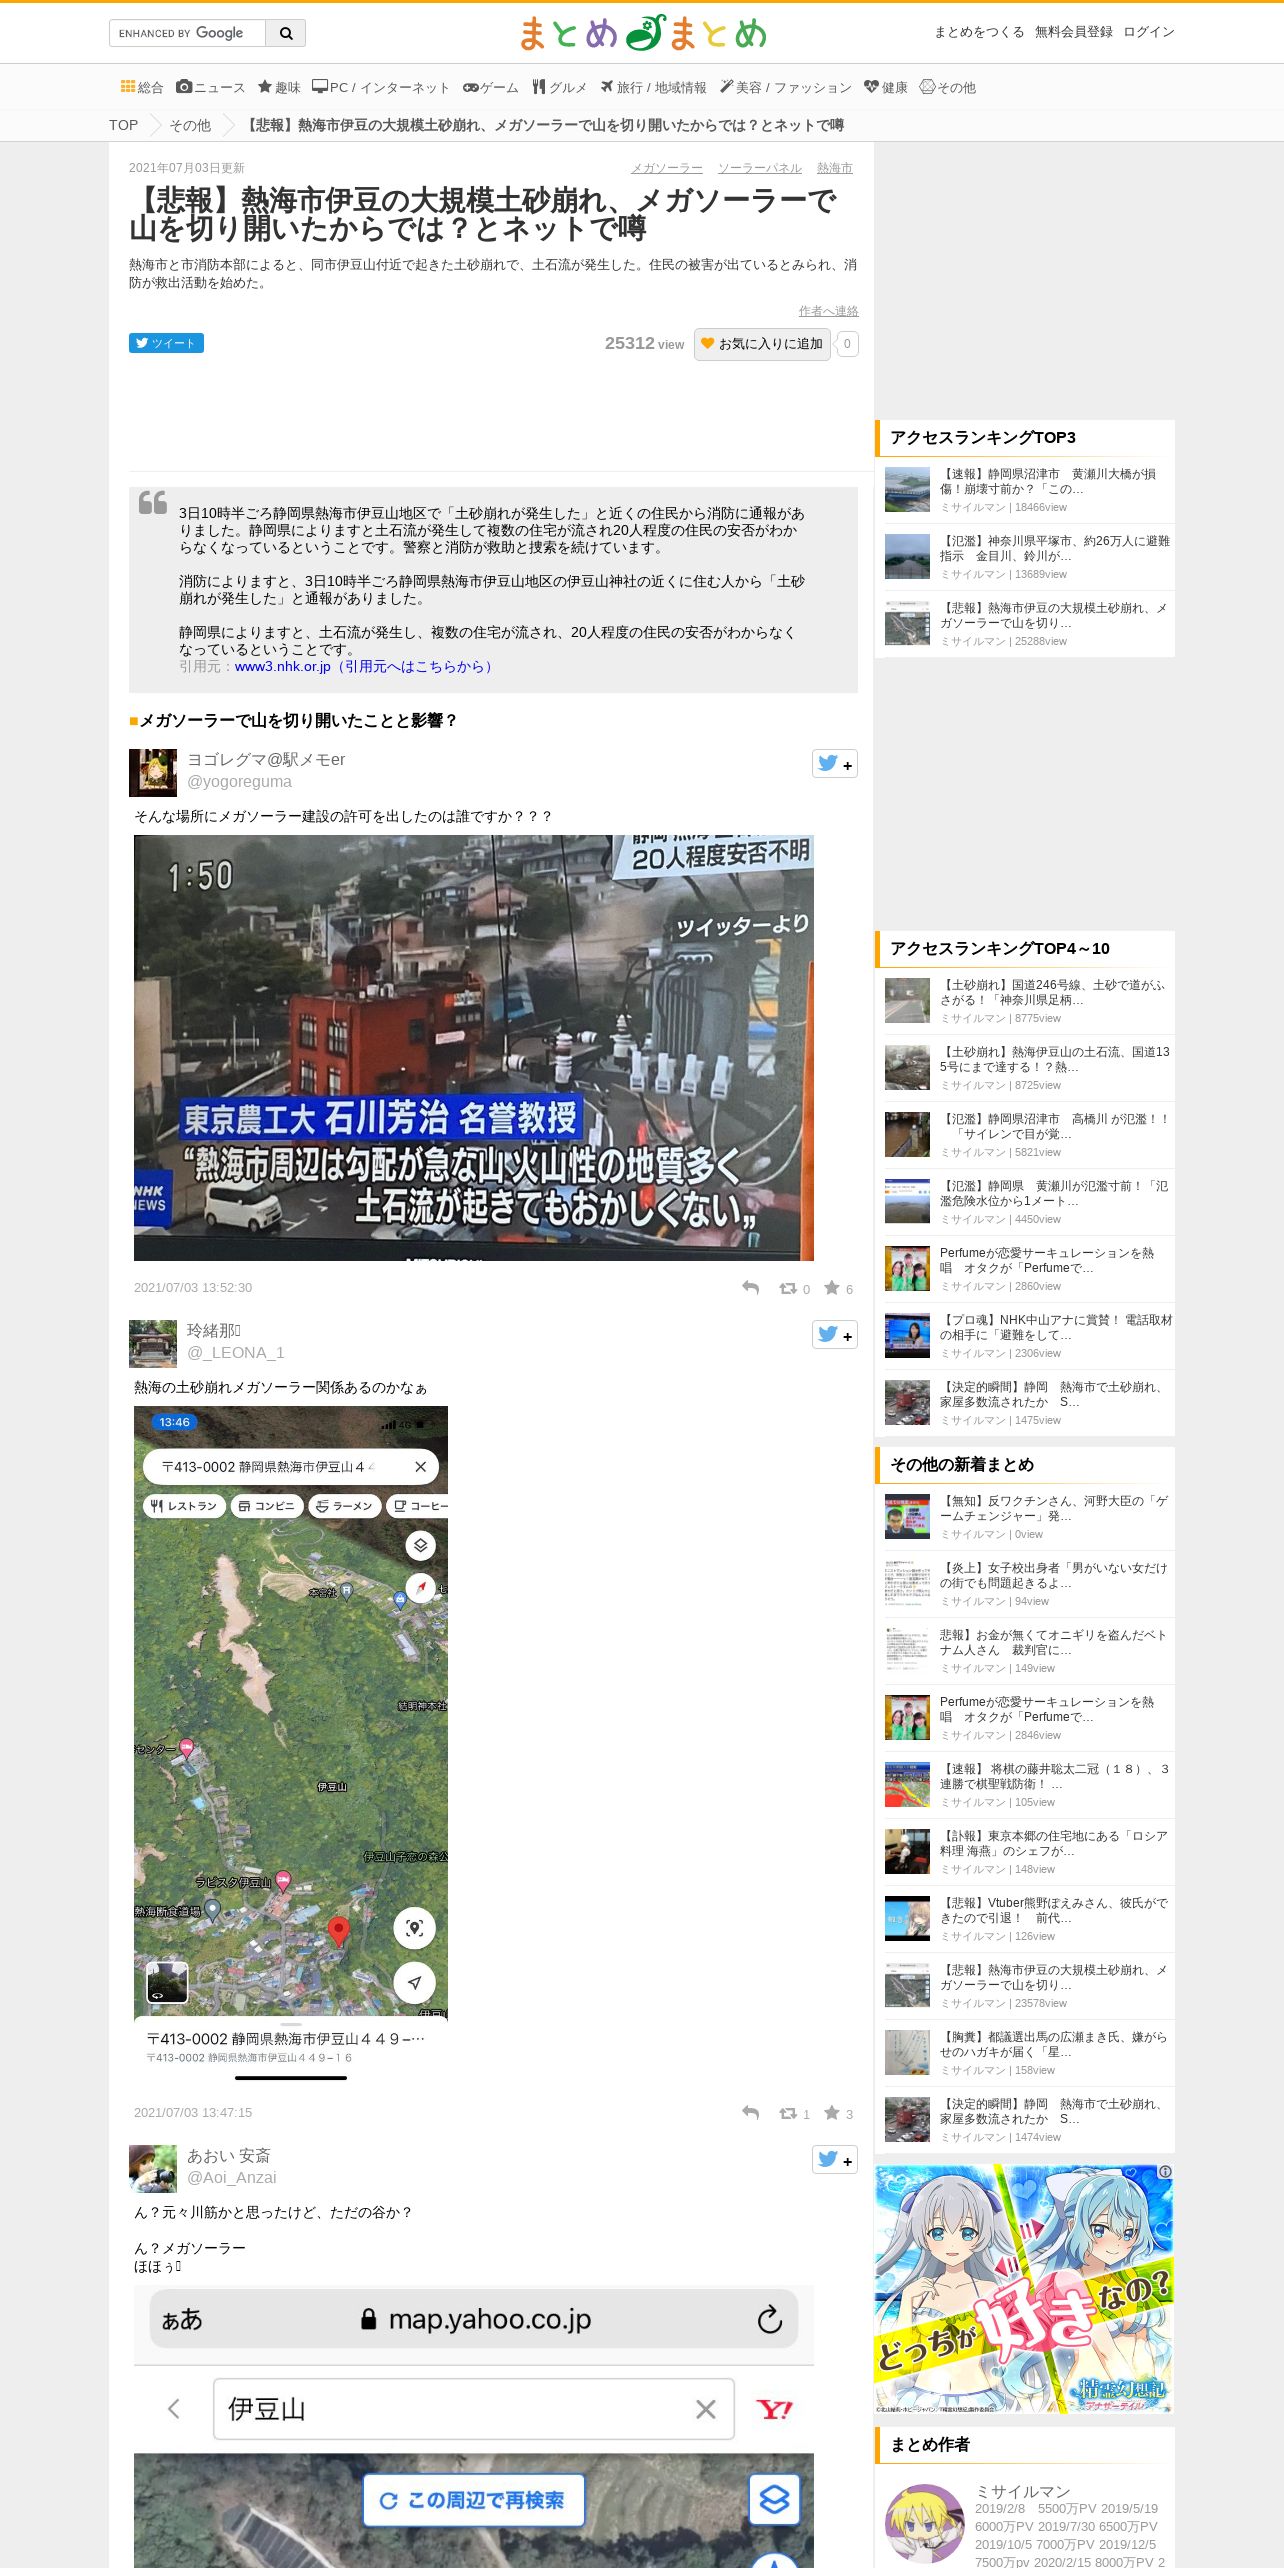Click favorite star on the 13:47:15 tweet
The width and height of the screenshot is (1284, 2568).
tap(832, 2113)
